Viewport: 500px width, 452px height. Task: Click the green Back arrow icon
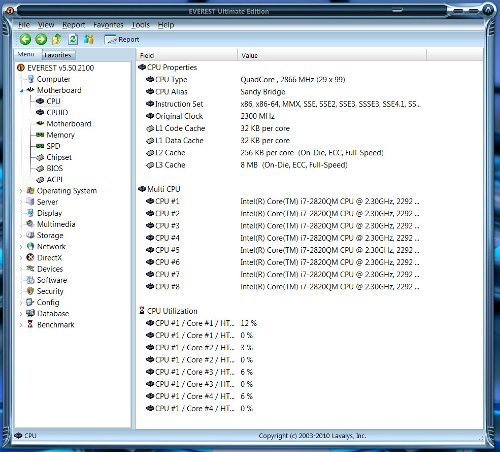25,39
